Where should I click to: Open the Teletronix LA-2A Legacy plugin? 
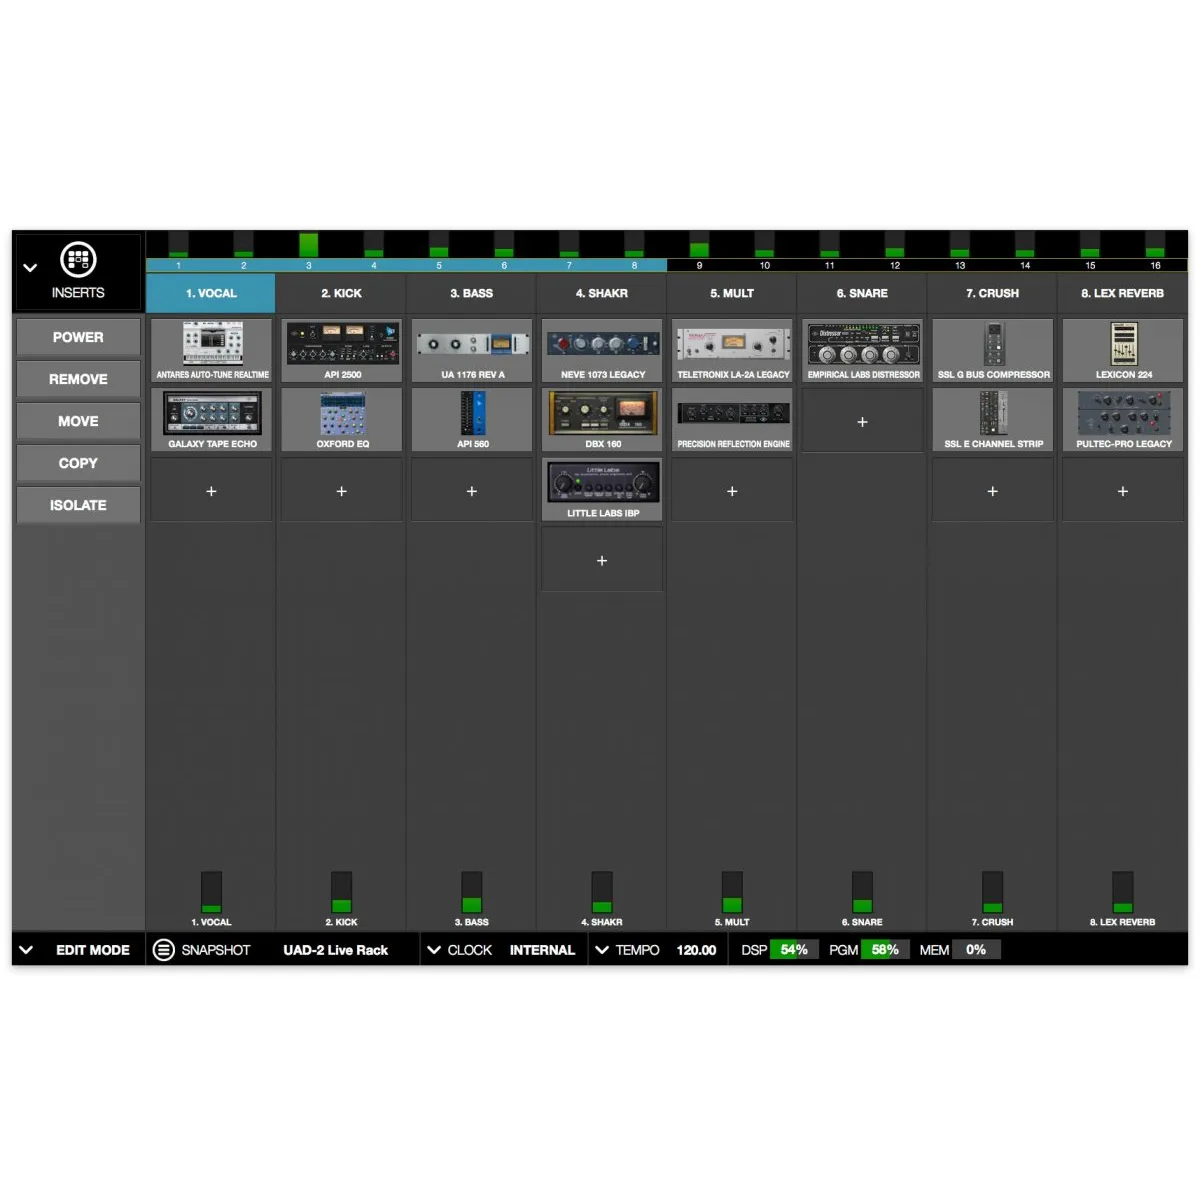click(733, 350)
